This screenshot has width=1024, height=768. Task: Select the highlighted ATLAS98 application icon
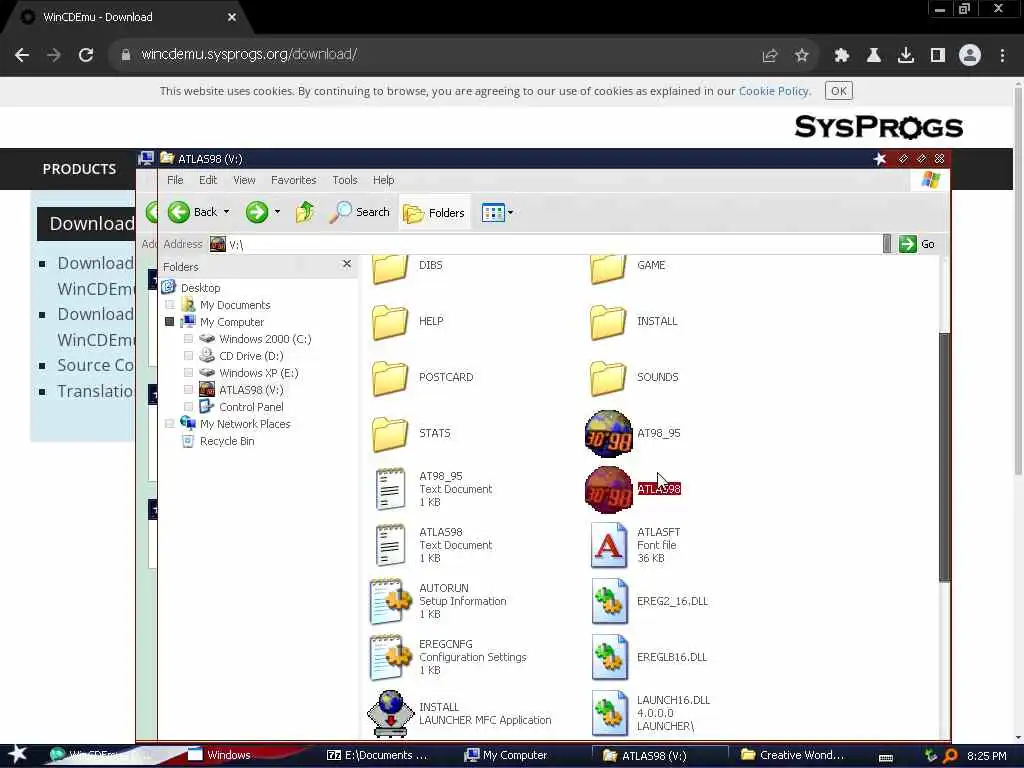(x=608, y=490)
